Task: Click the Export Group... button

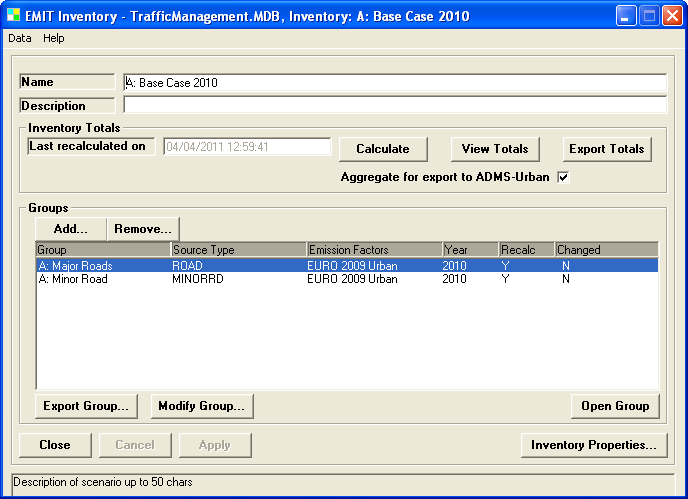Action: [86, 406]
